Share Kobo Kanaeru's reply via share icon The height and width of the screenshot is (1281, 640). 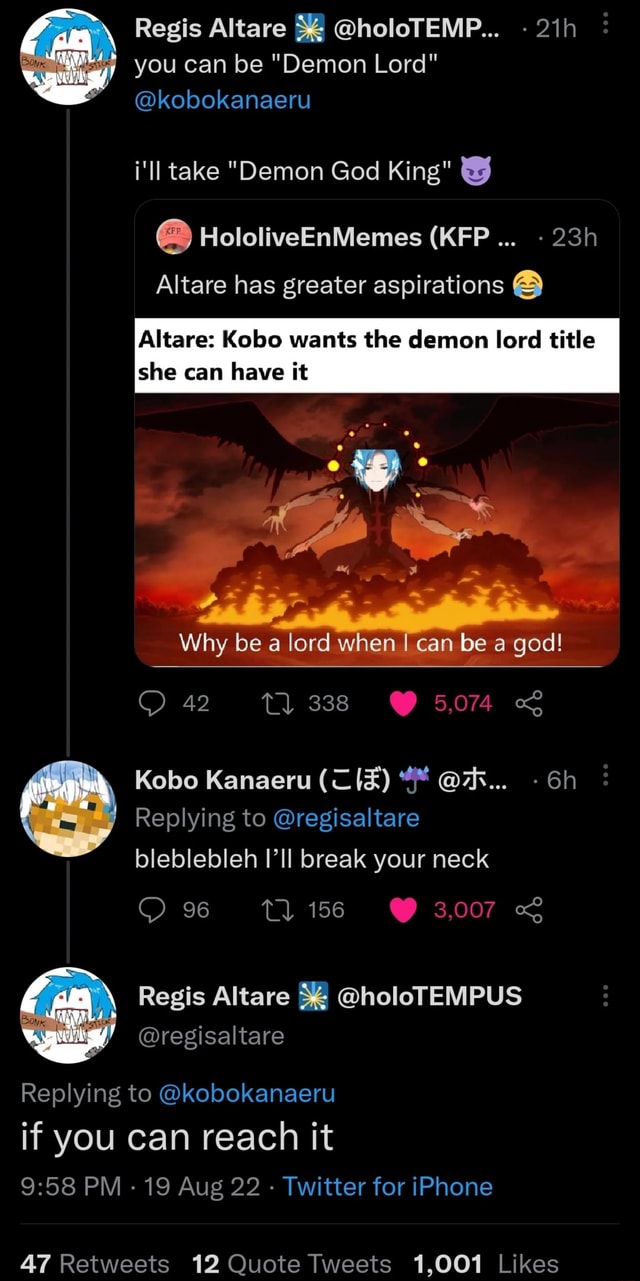click(531, 910)
